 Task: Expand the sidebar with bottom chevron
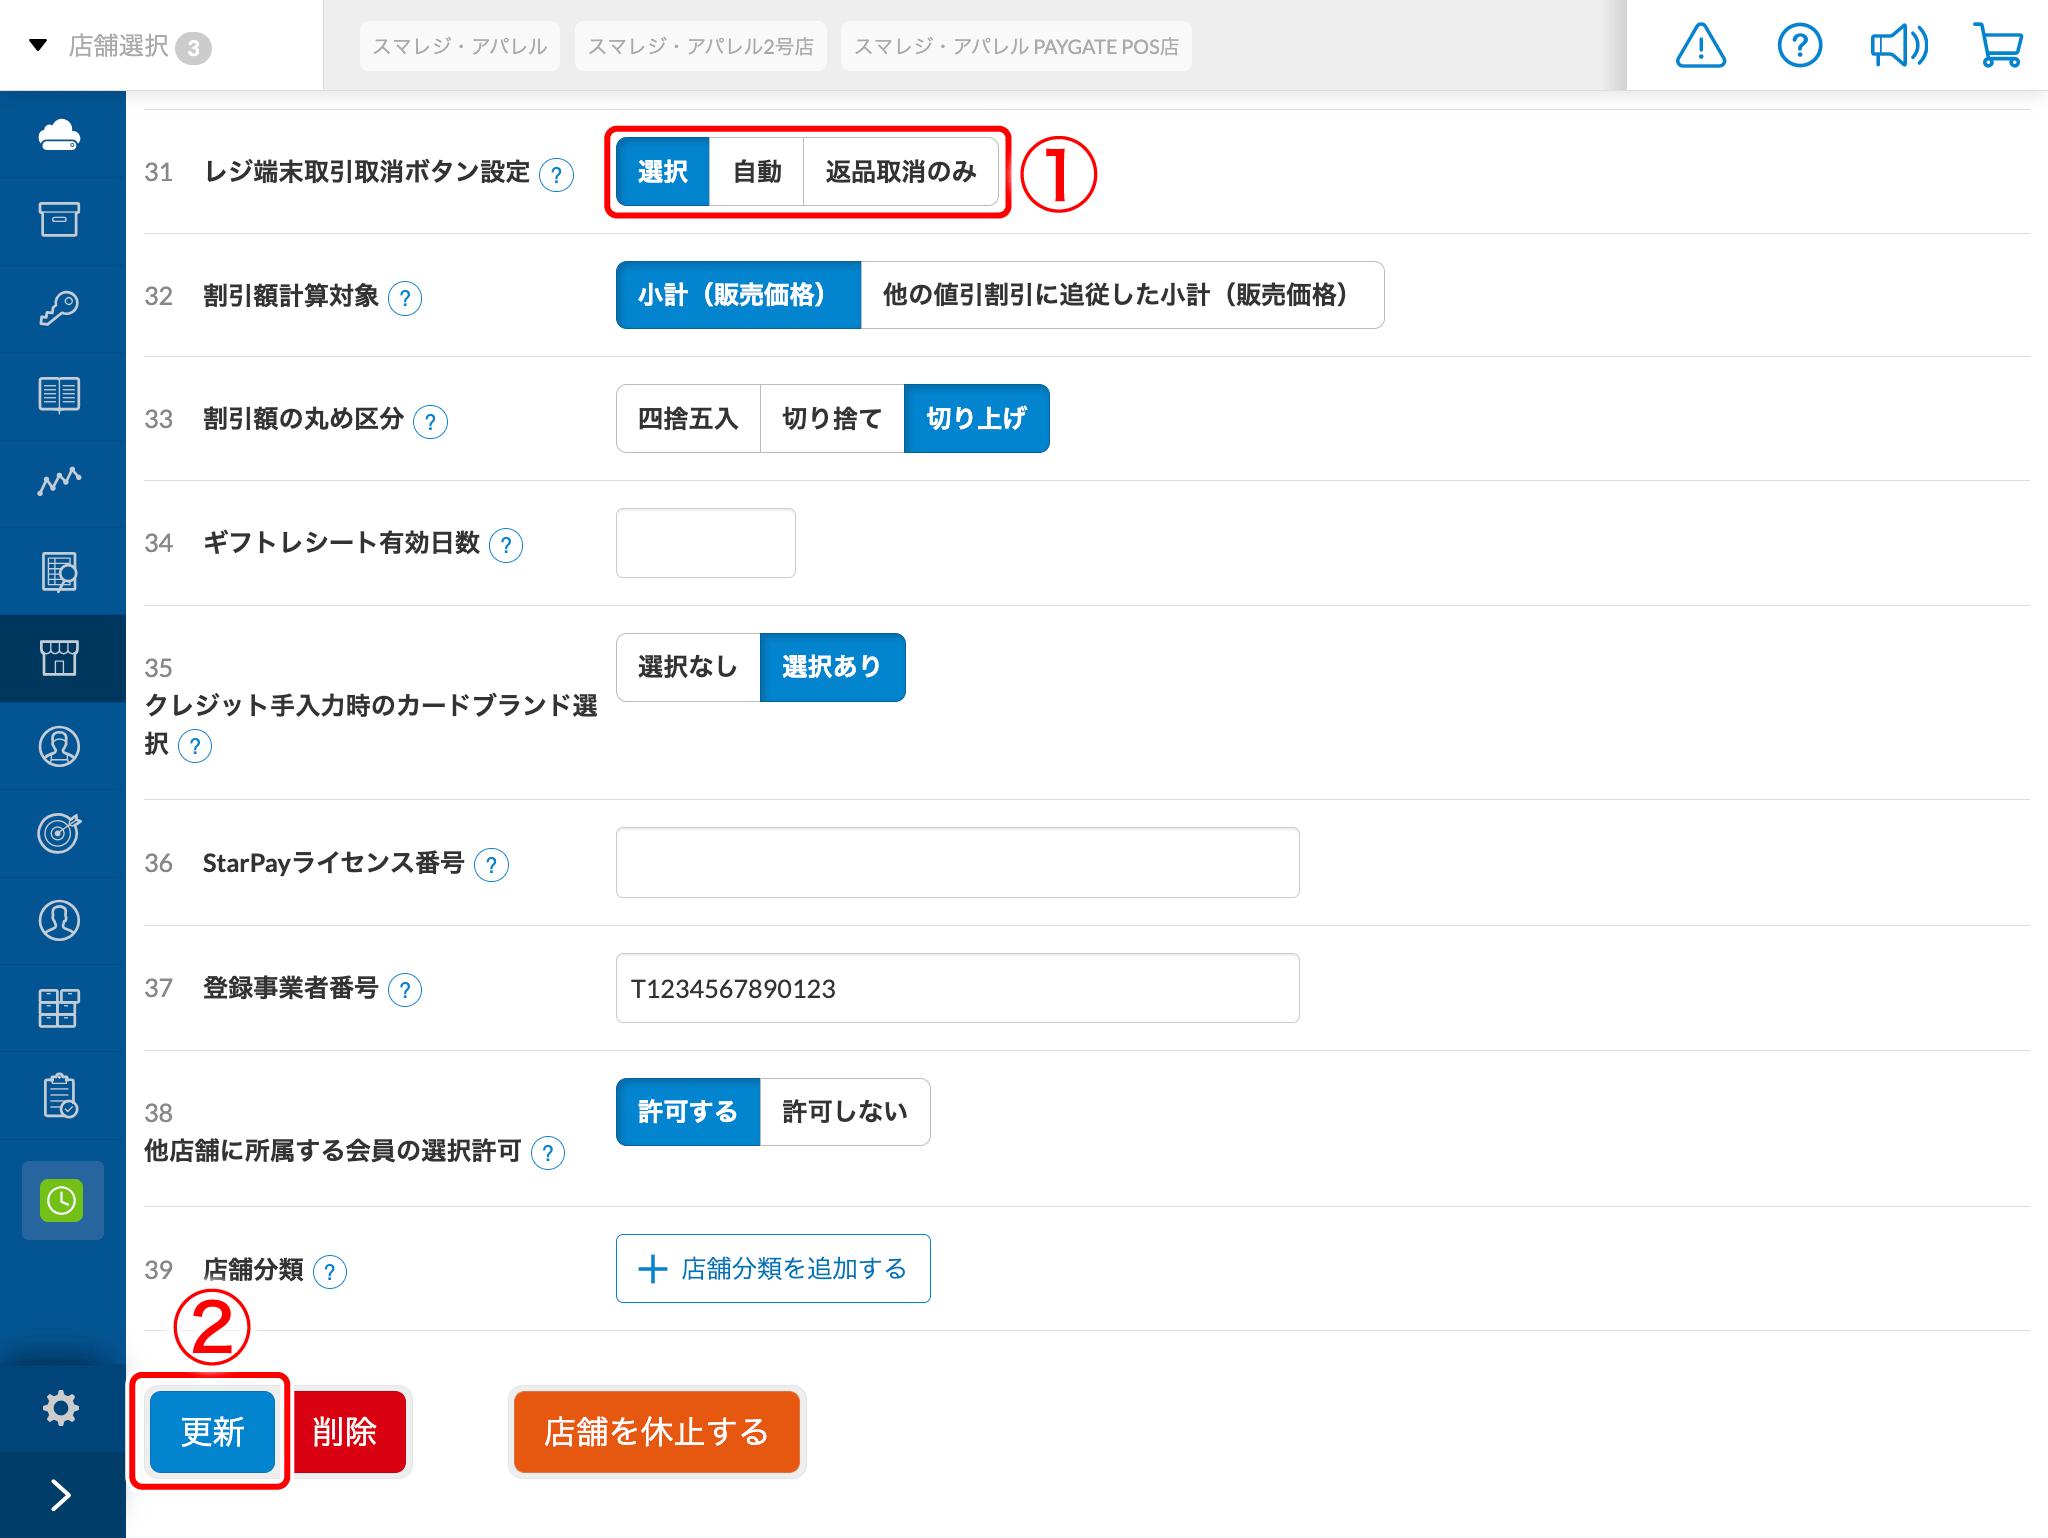point(61,1494)
